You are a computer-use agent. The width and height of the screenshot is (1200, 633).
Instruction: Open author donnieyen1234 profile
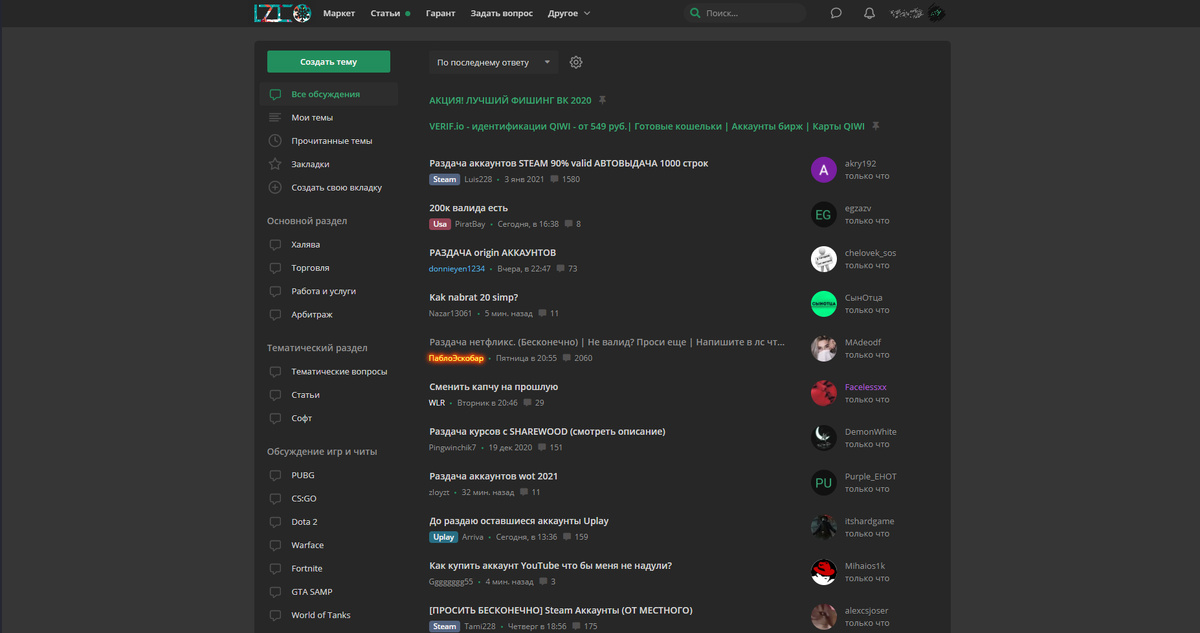coord(457,269)
